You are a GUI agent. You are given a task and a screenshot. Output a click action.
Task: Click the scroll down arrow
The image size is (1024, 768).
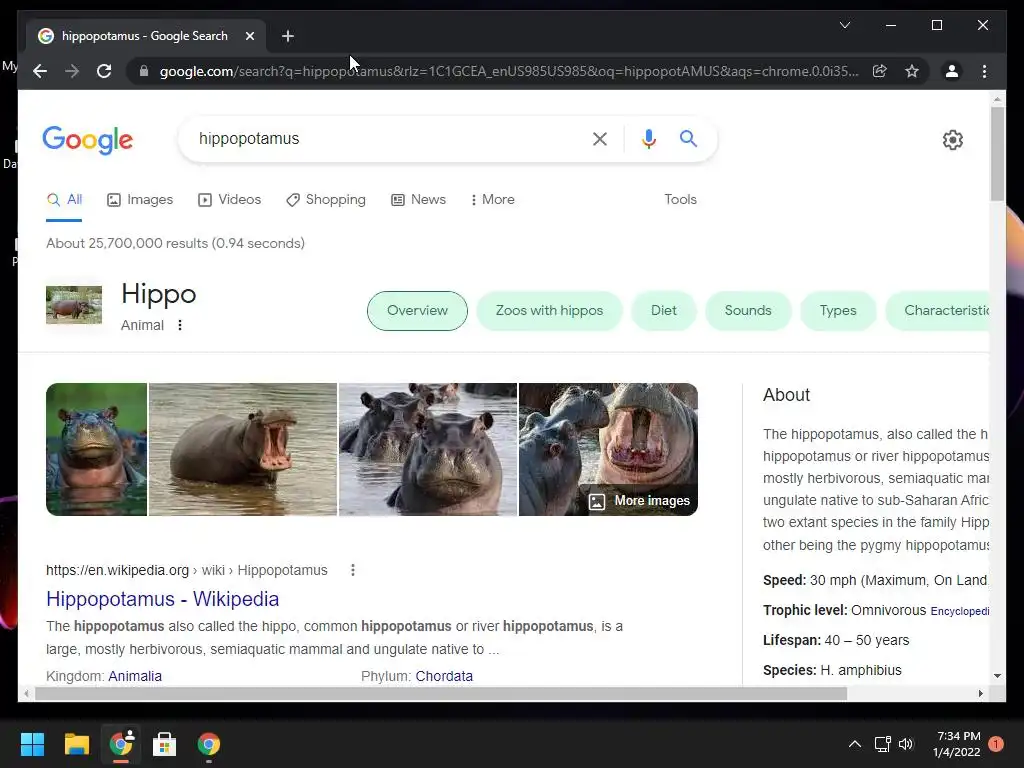997,676
